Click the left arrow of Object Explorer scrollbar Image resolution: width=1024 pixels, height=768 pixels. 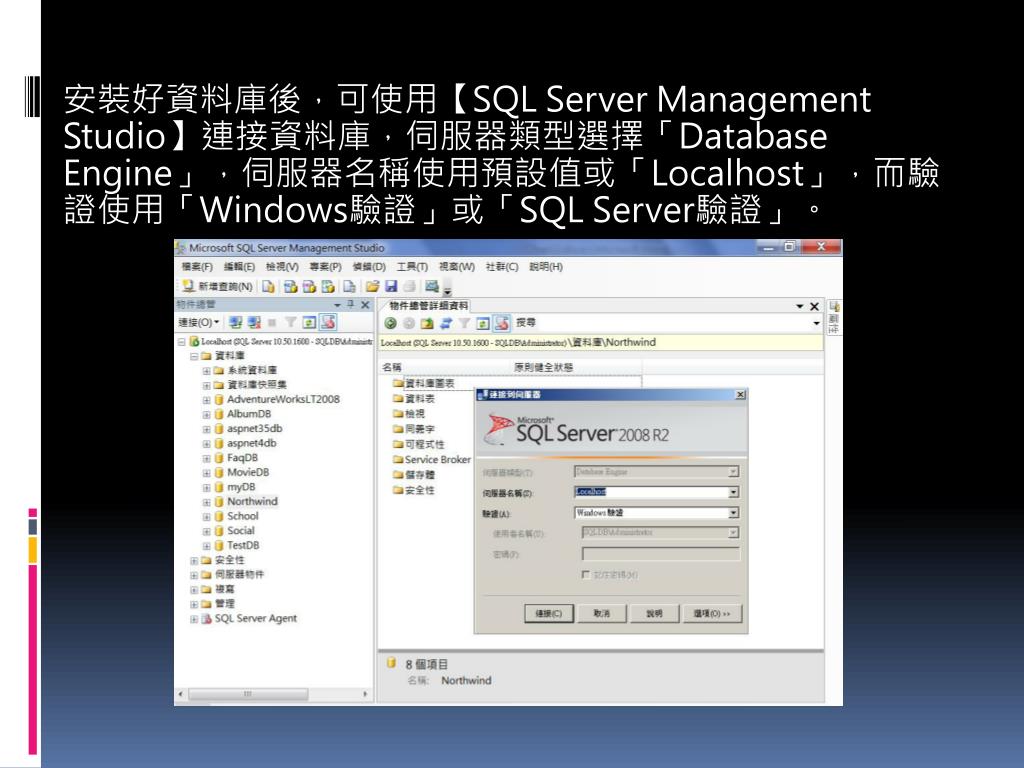181,694
